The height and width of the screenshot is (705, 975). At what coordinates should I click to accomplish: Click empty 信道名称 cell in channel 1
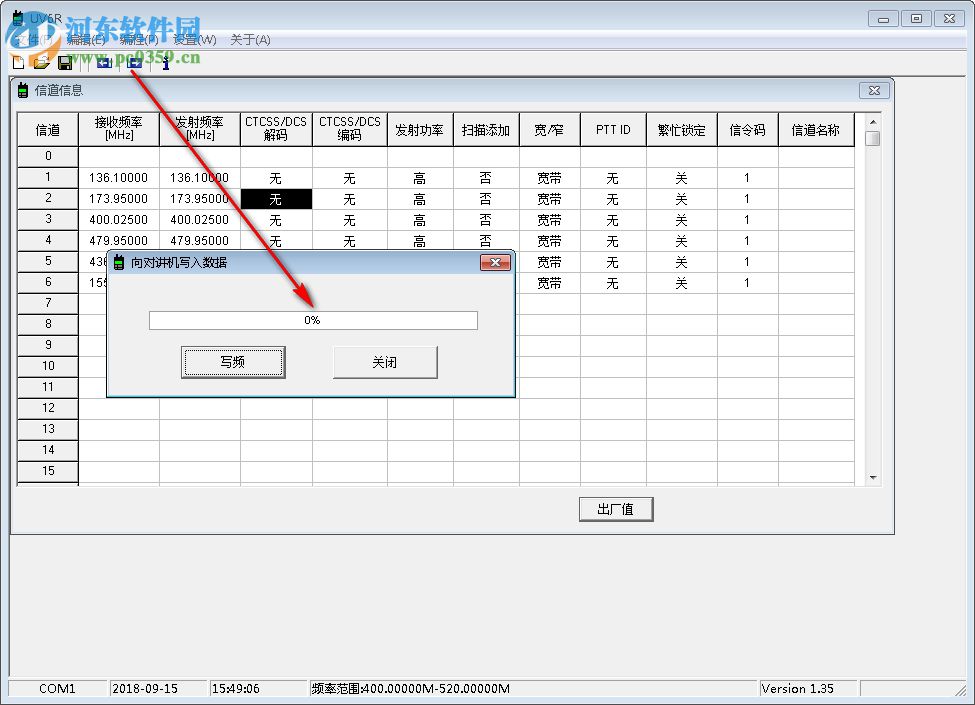[x=816, y=178]
